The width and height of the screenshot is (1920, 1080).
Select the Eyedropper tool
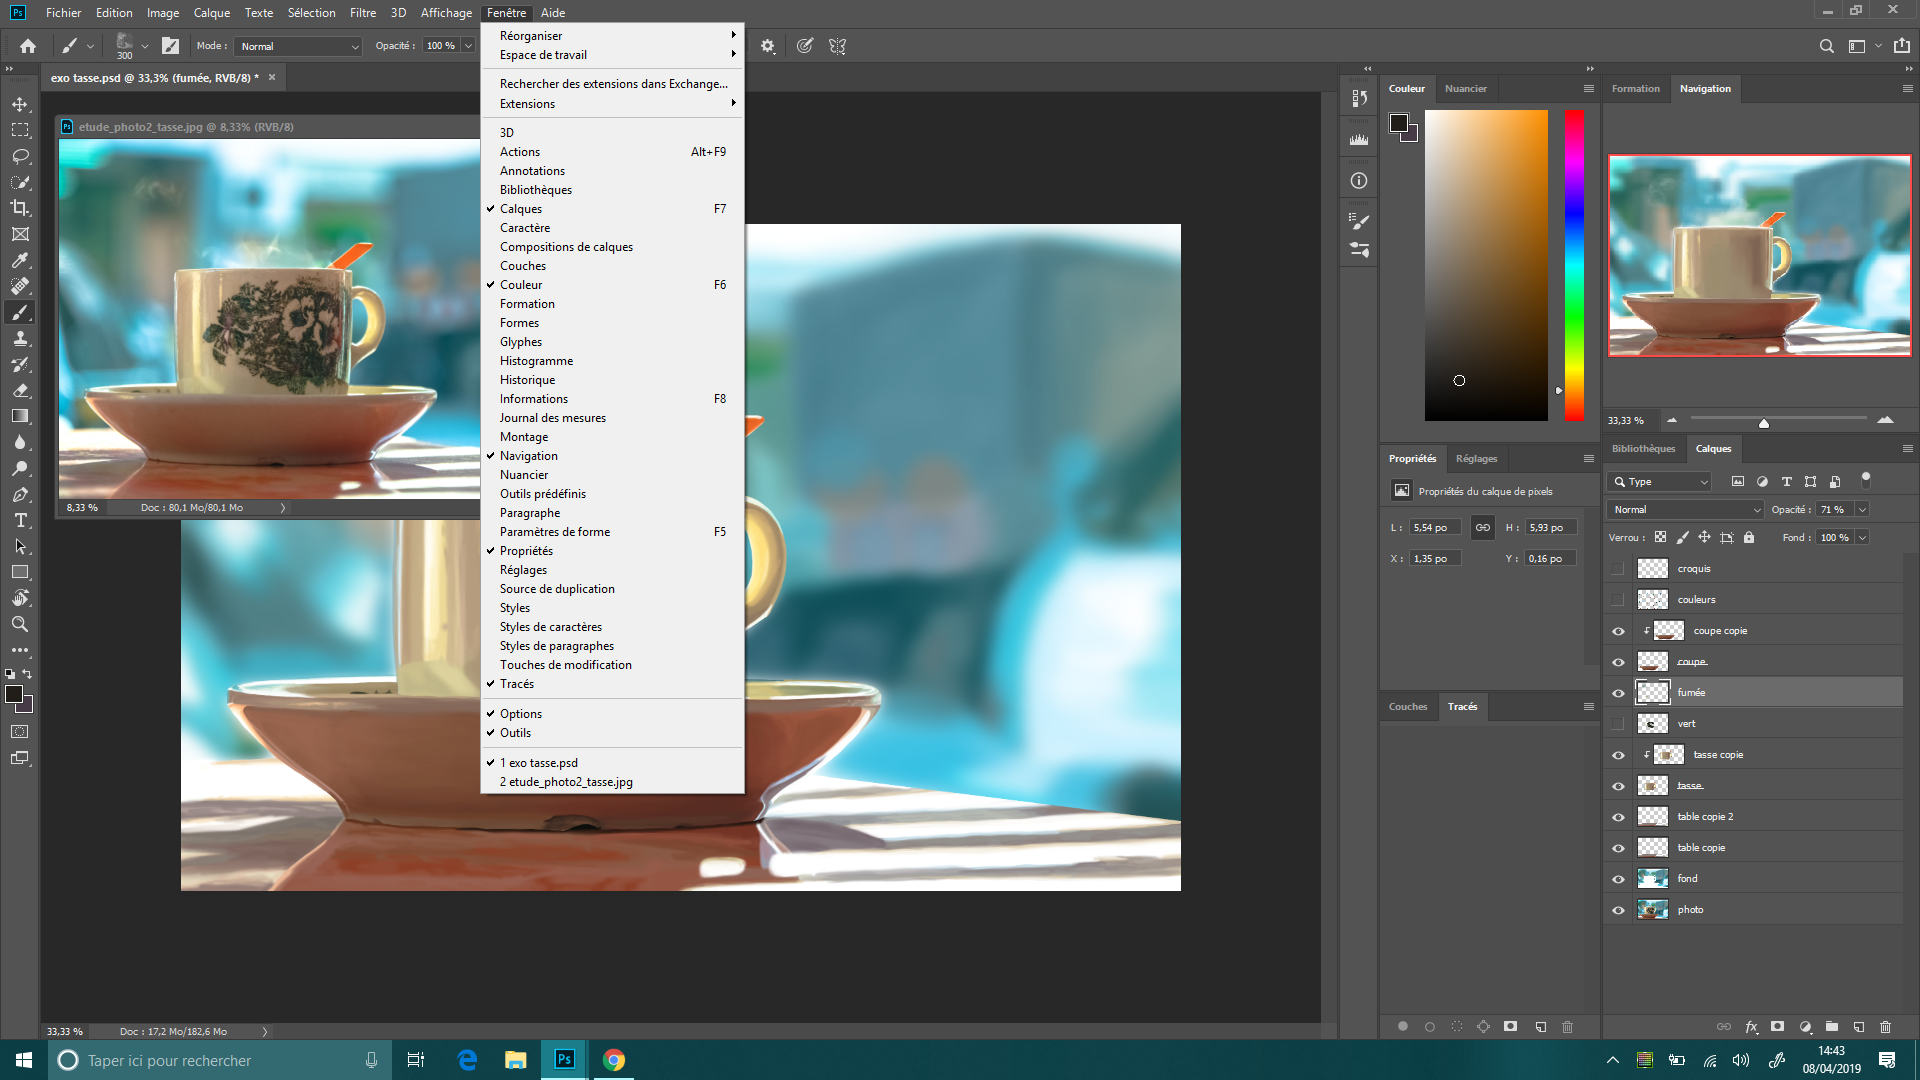[20, 260]
